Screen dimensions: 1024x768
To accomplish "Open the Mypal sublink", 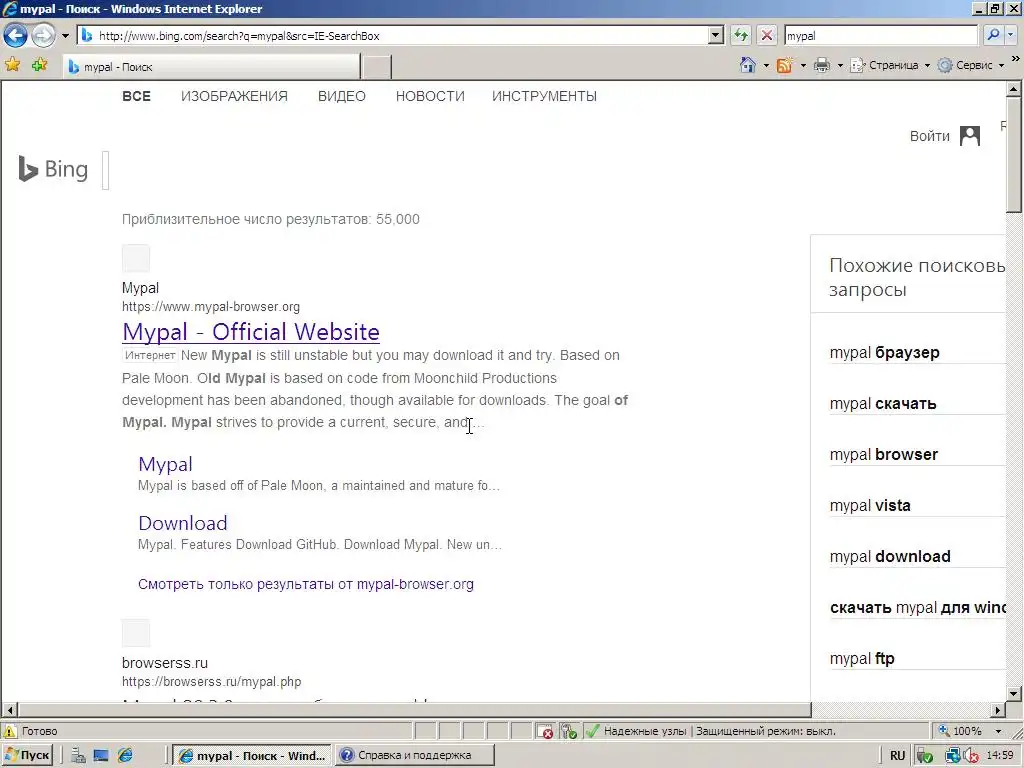I will tap(165, 464).
